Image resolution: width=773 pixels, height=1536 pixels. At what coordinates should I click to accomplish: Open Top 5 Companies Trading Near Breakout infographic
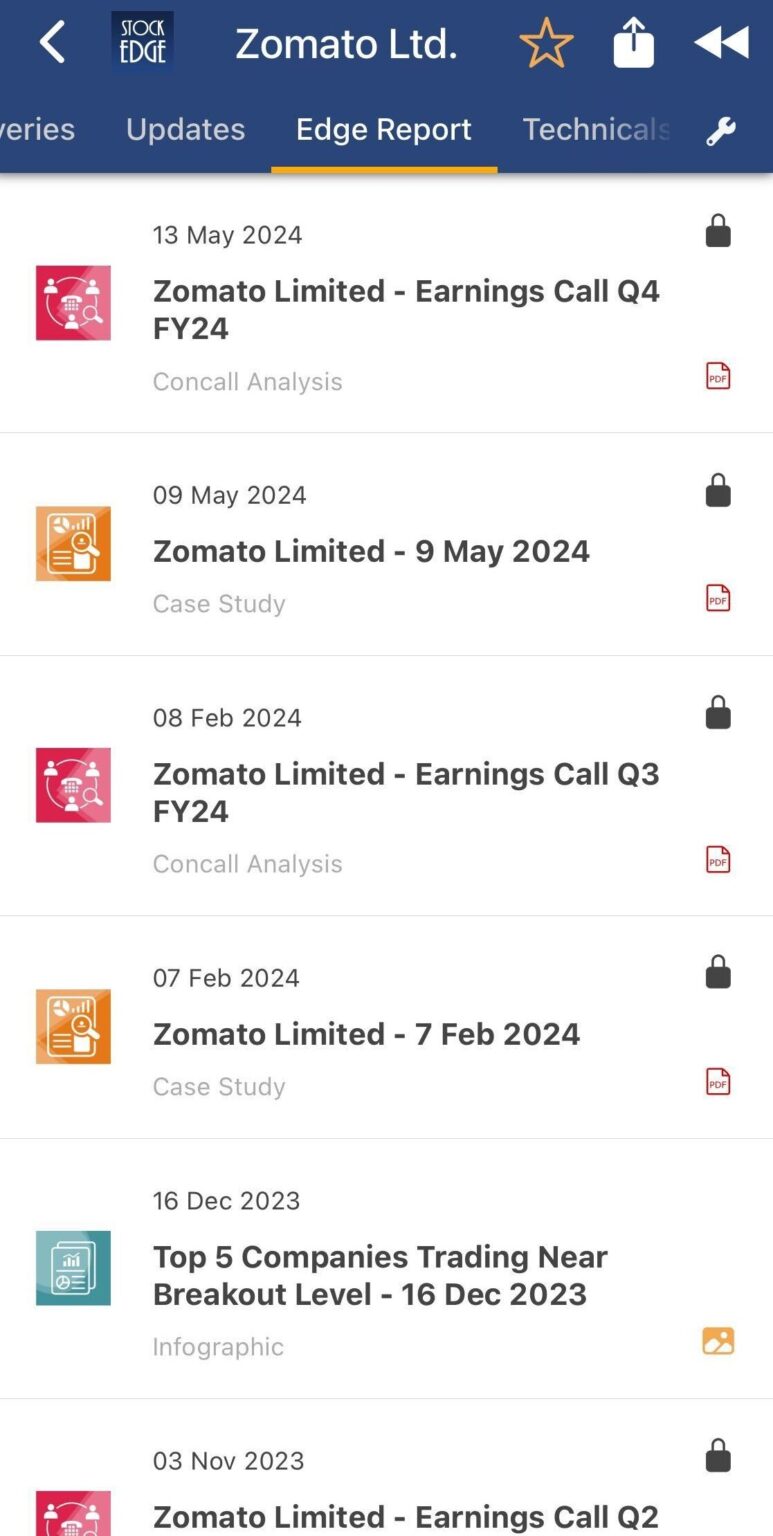(380, 1275)
